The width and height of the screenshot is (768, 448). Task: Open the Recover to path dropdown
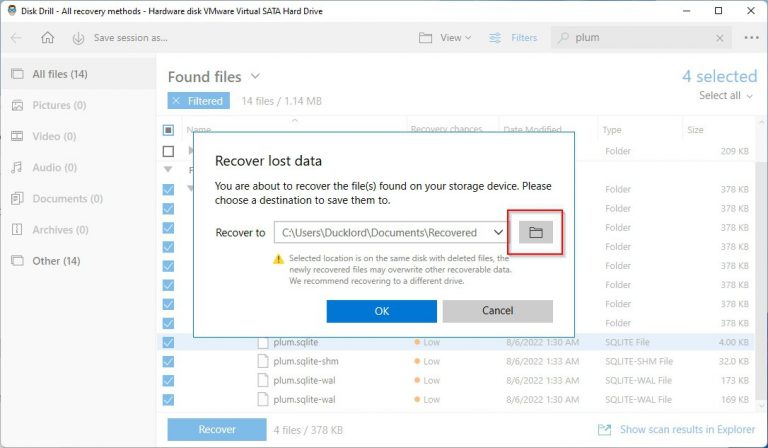pyautogui.click(x=499, y=233)
